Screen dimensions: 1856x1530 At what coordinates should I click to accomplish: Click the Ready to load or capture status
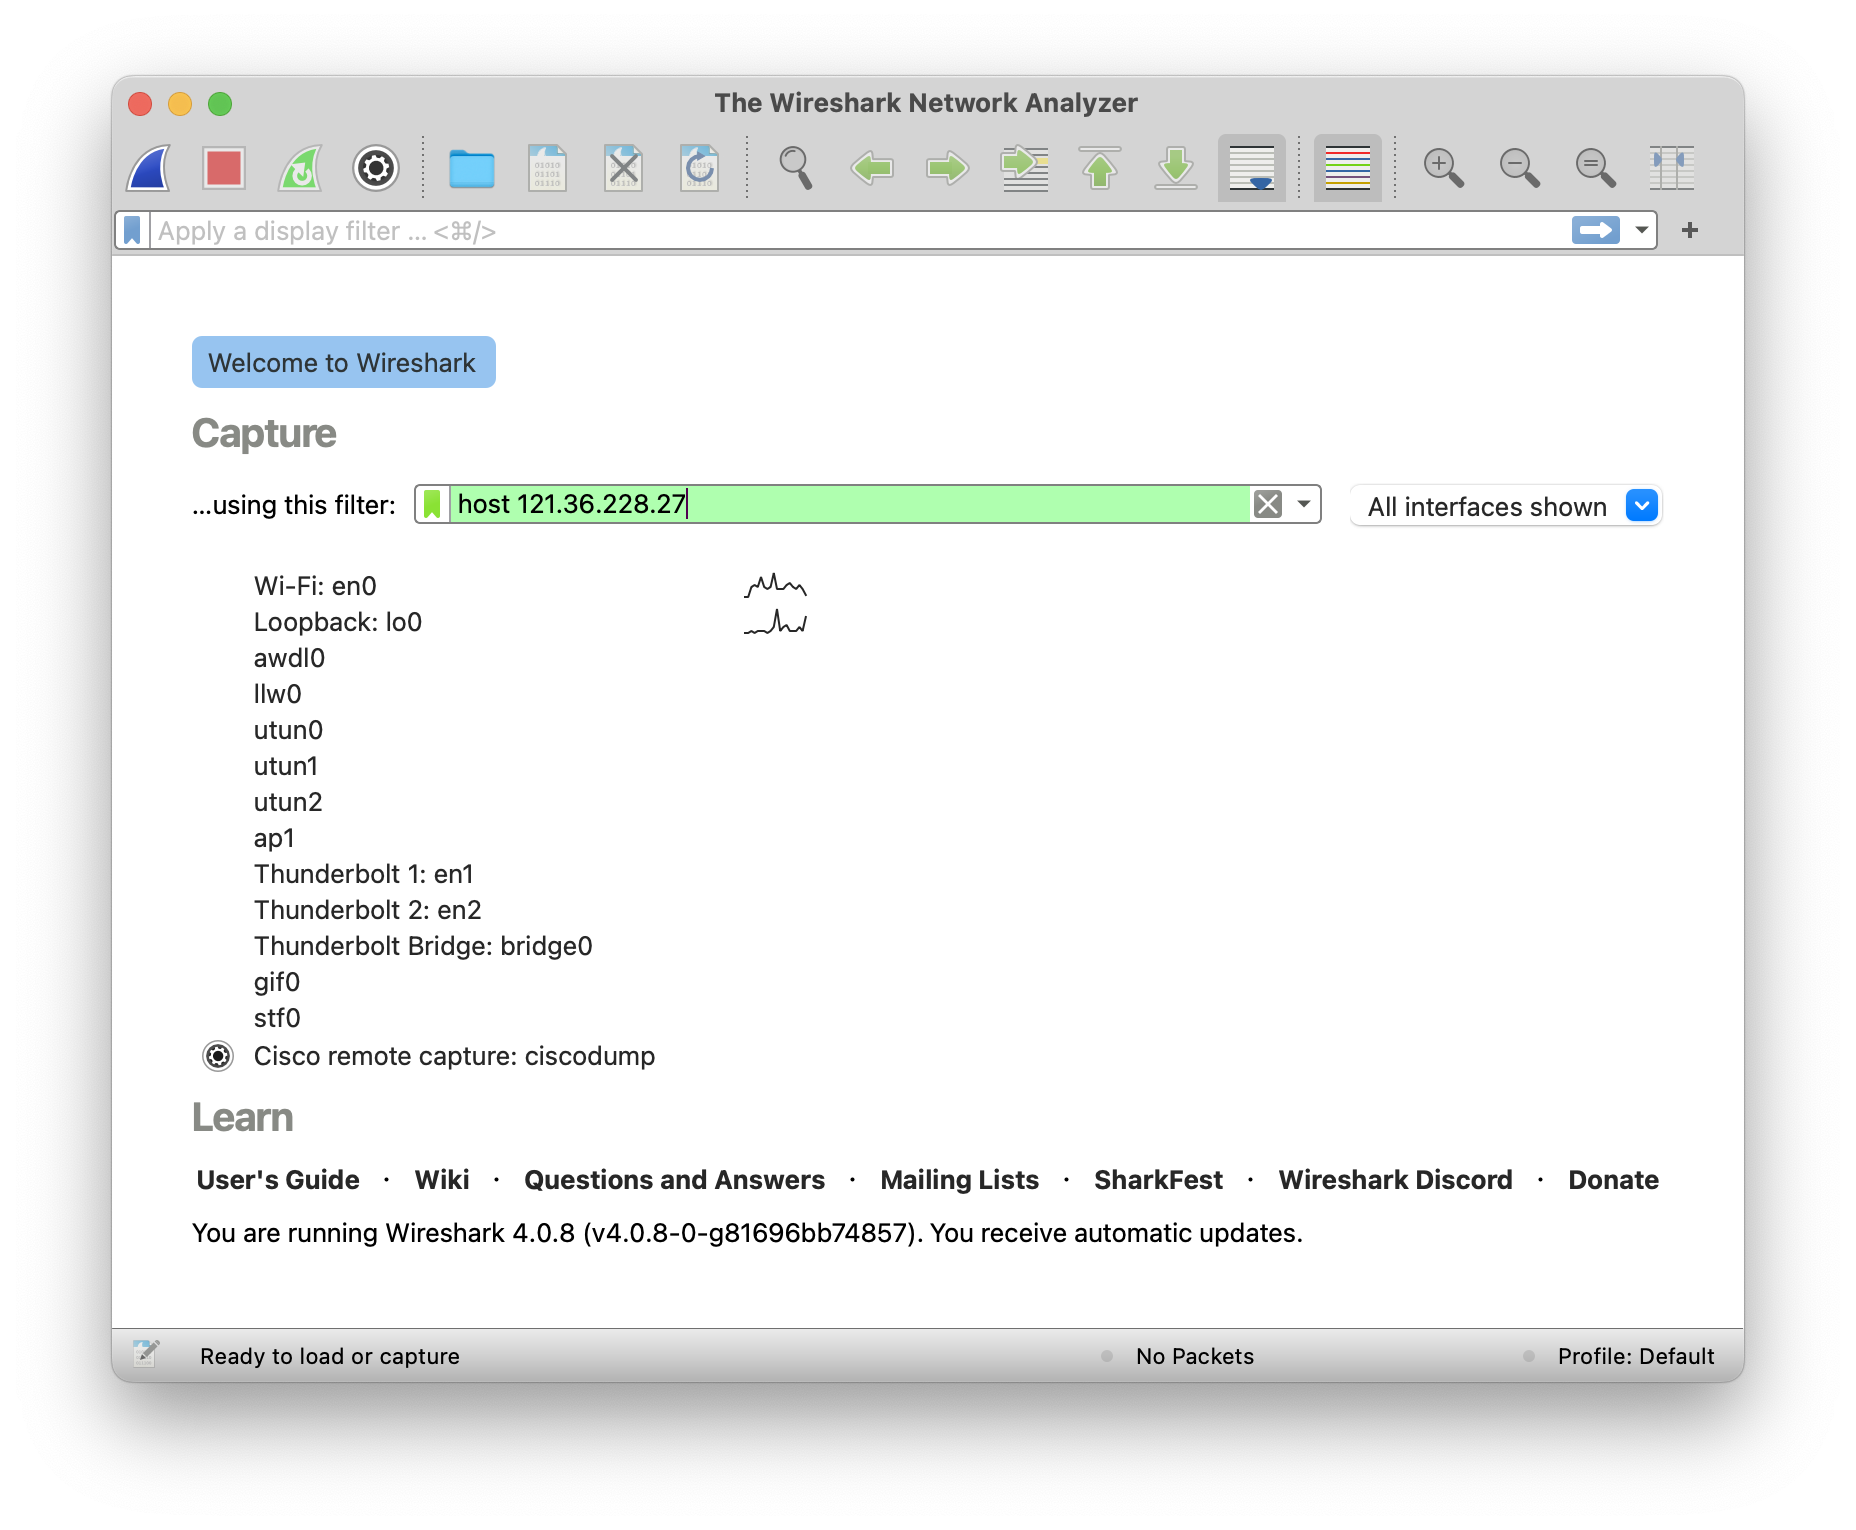330,1356
